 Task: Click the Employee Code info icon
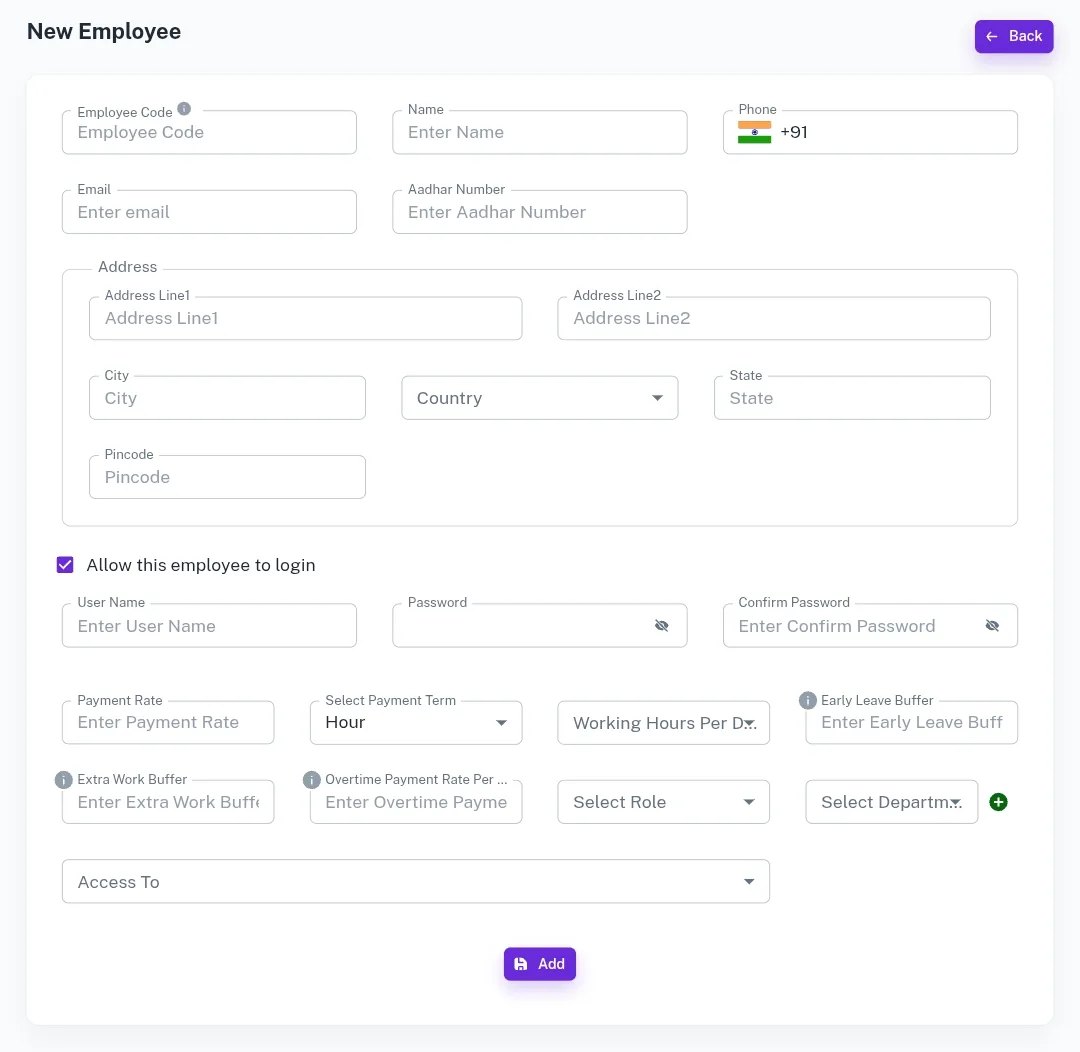click(184, 109)
